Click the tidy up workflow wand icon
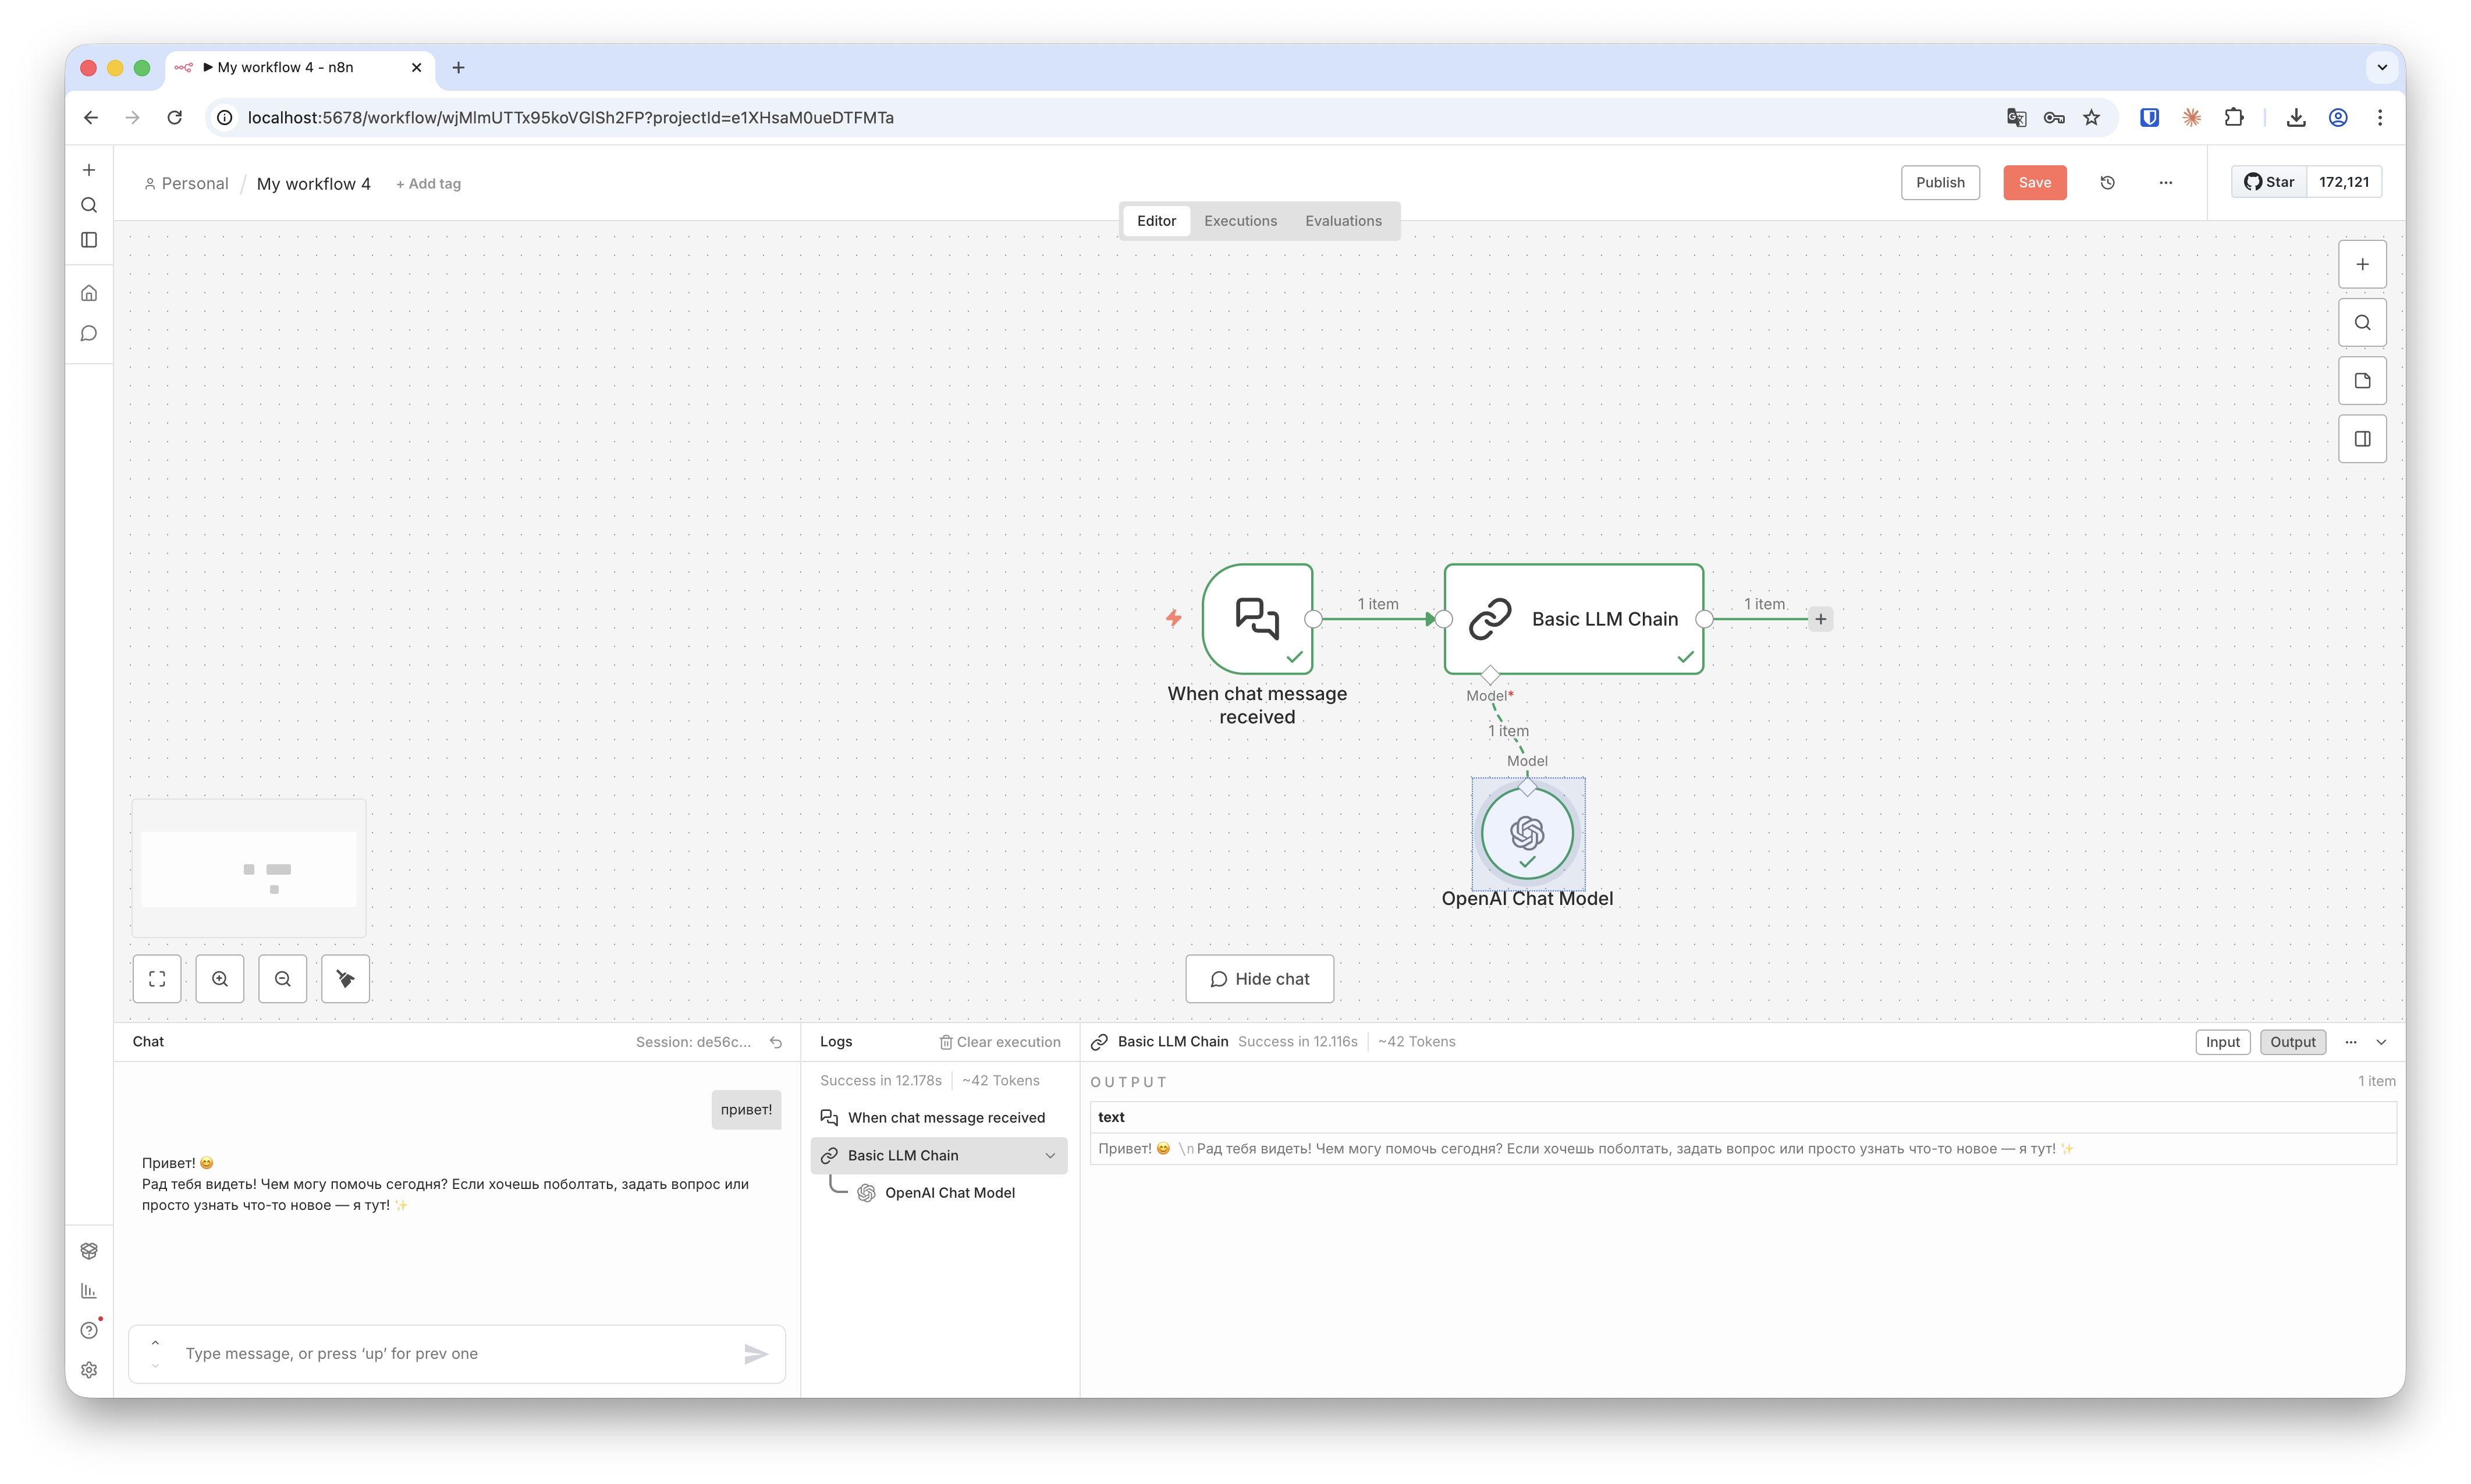Viewport: 2471px width, 1484px height. tap(345, 978)
